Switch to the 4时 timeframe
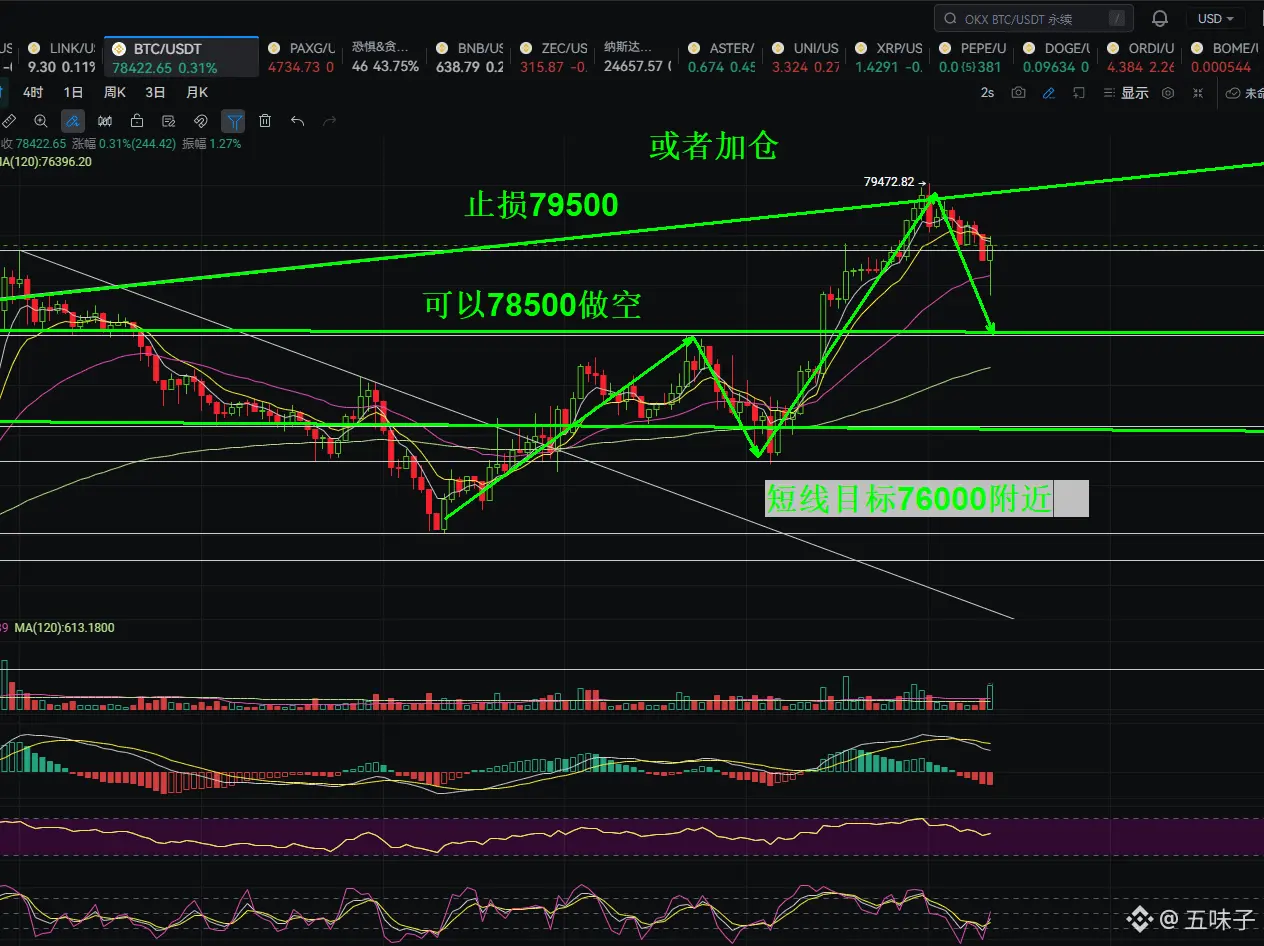1264x946 pixels. pyautogui.click(x=33, y=92)
